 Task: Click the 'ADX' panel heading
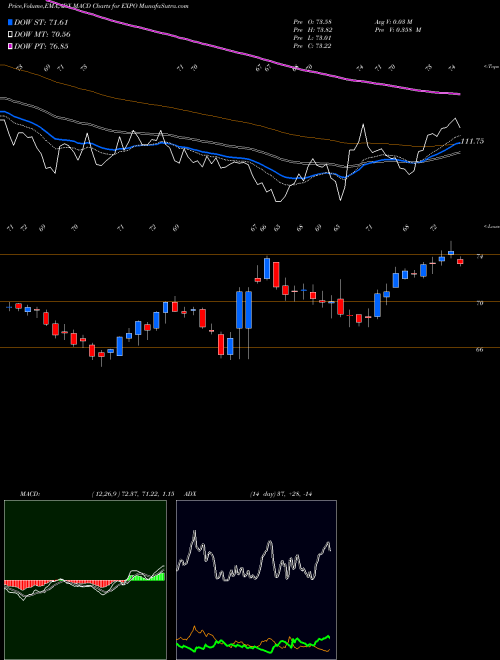point(190,494)
